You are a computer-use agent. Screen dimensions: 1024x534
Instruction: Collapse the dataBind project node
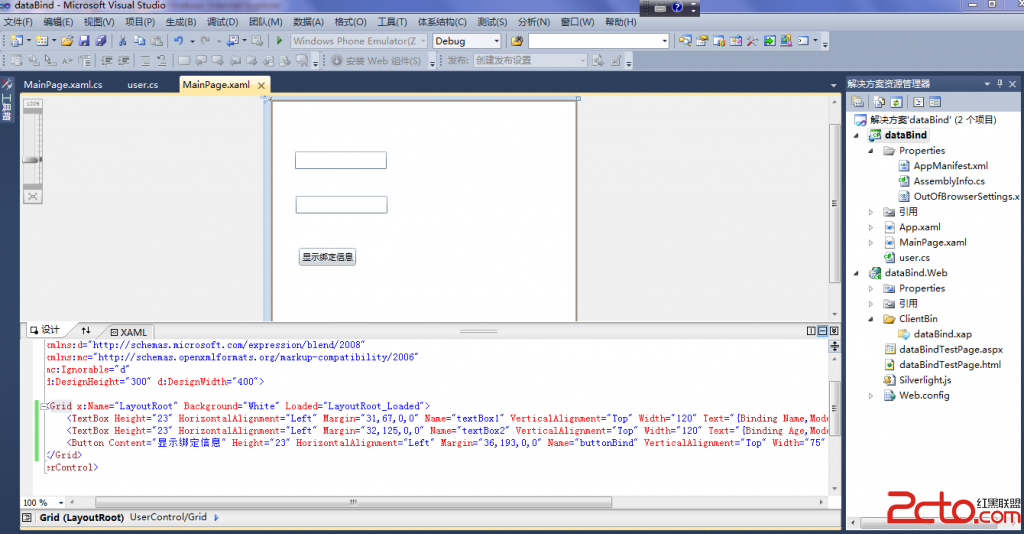click(x=856, y=135)
